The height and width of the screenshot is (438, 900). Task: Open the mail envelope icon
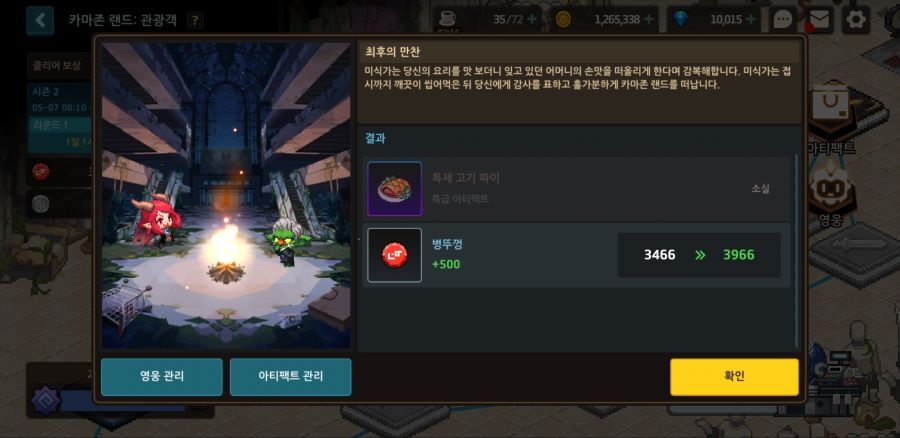coord(819,20)
